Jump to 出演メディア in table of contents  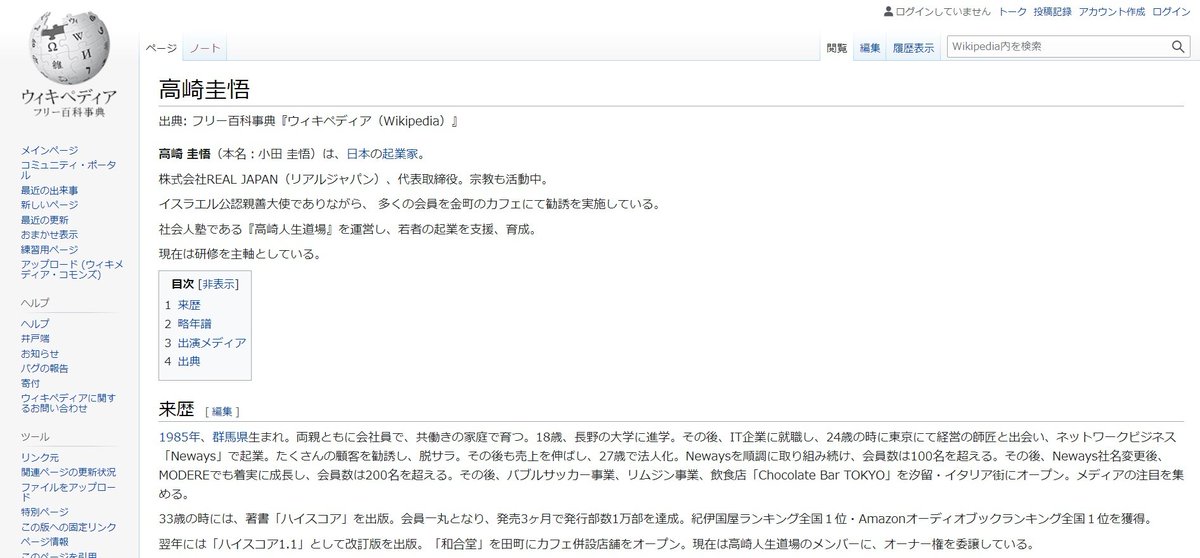click(212, 342)
